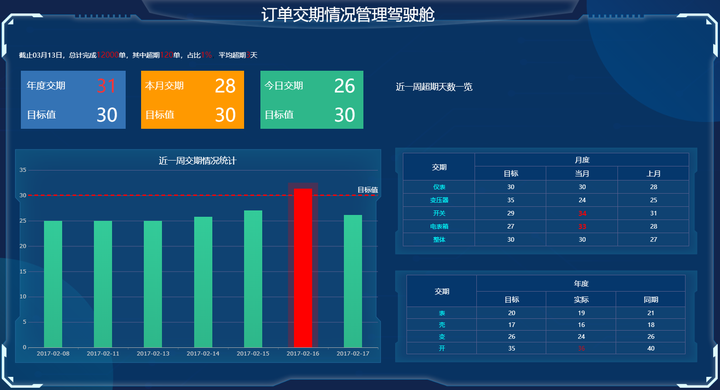
Task: Click the y-axis label 15
Action: 23,271
